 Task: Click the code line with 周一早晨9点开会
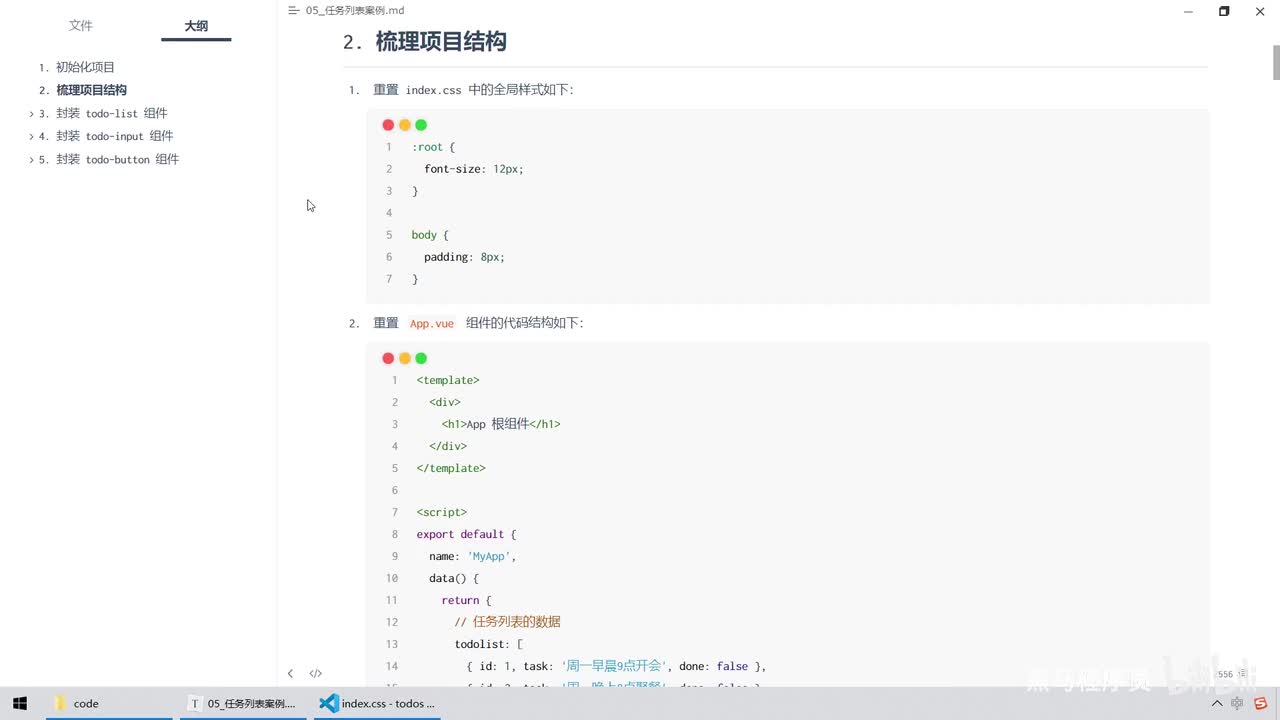616,666
